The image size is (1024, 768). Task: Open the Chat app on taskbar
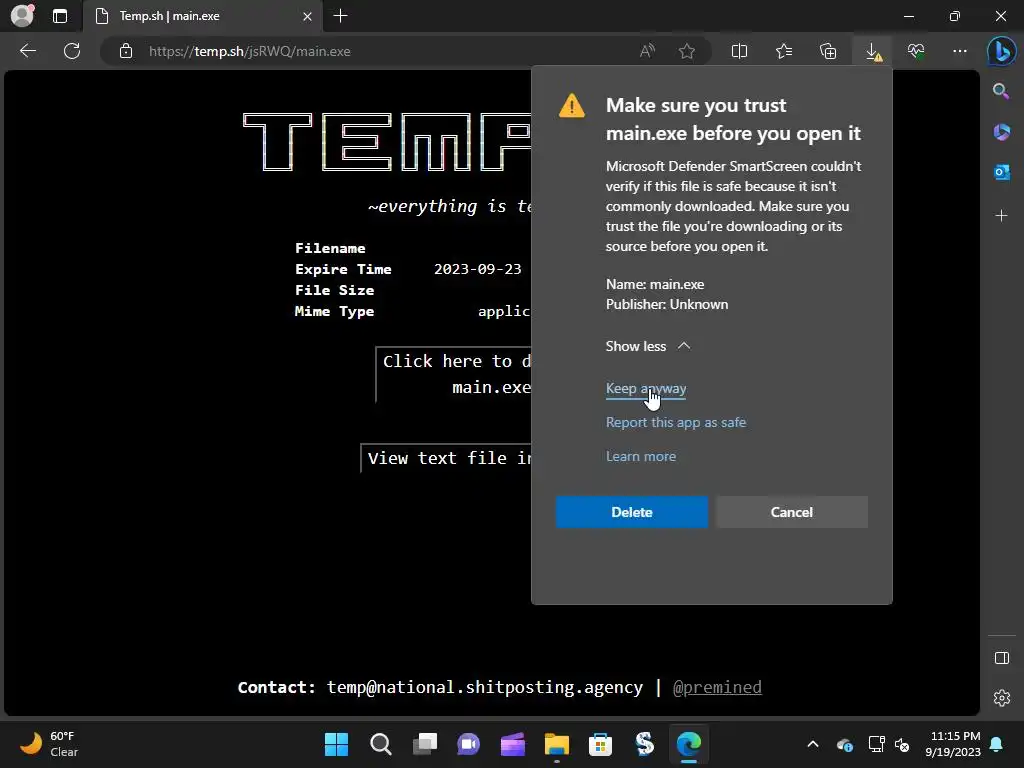[468, 744]
